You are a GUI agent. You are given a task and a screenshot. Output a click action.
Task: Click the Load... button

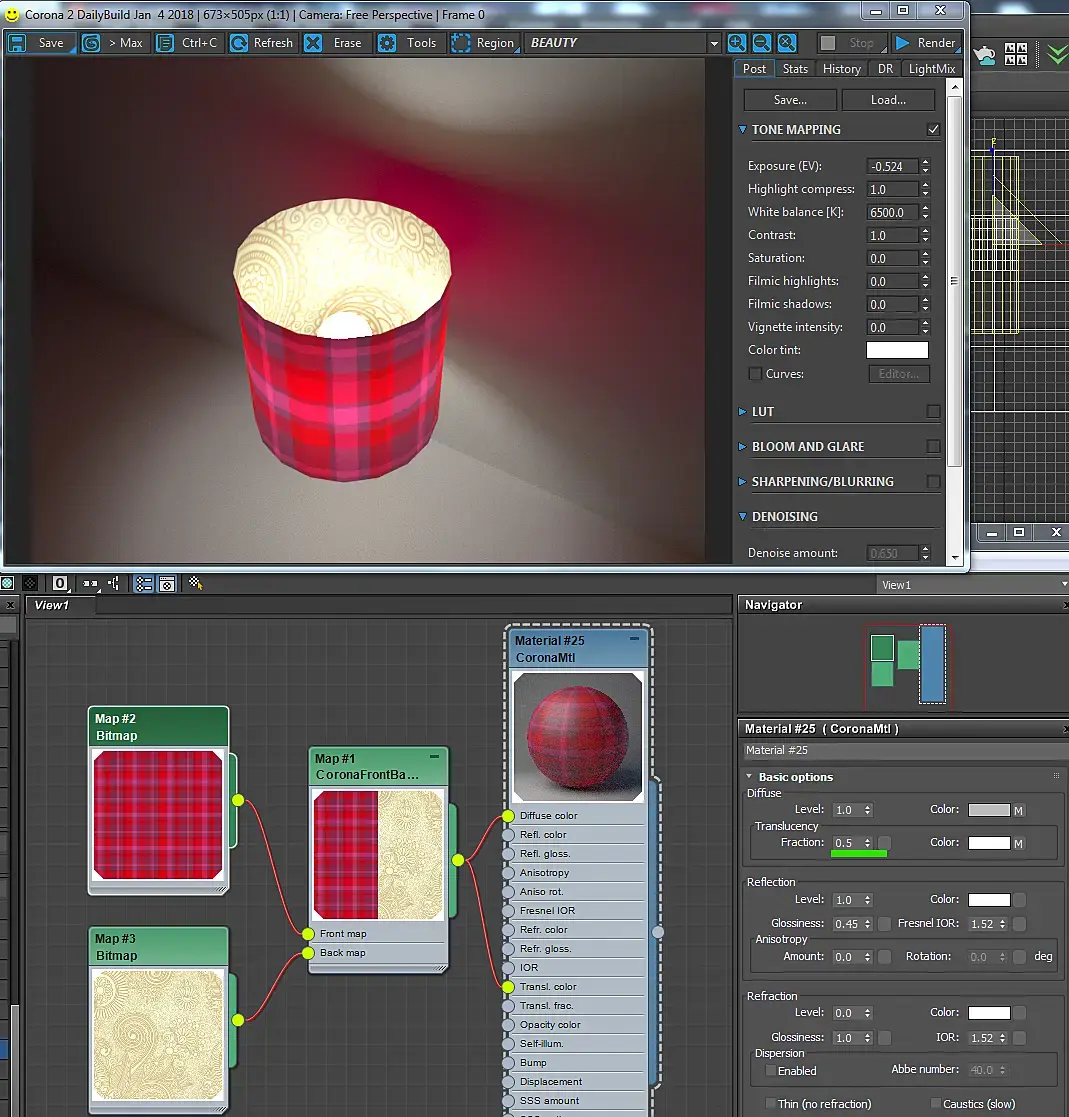(x=888, y=100)
